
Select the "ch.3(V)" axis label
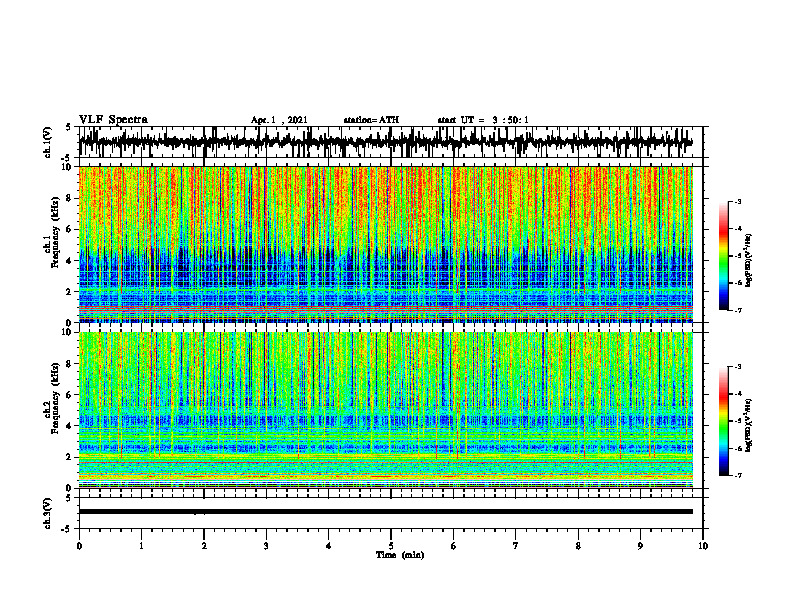pos(48,513)
